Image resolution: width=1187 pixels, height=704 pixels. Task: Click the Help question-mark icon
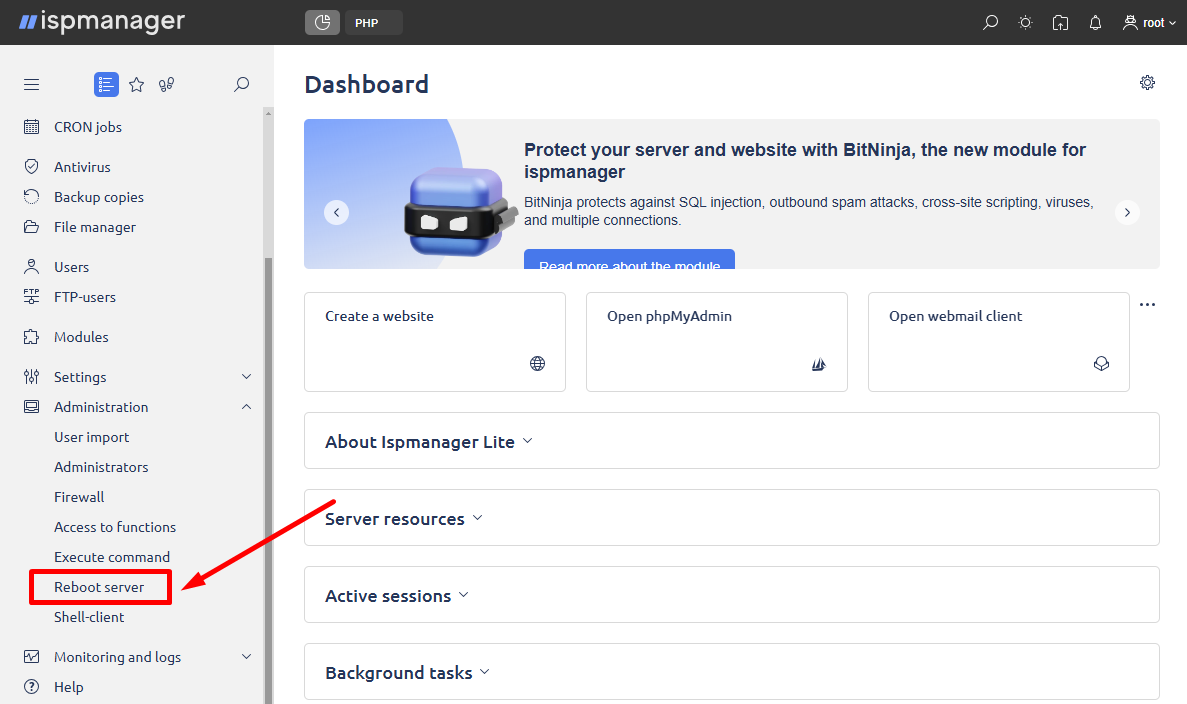(31, 687)
